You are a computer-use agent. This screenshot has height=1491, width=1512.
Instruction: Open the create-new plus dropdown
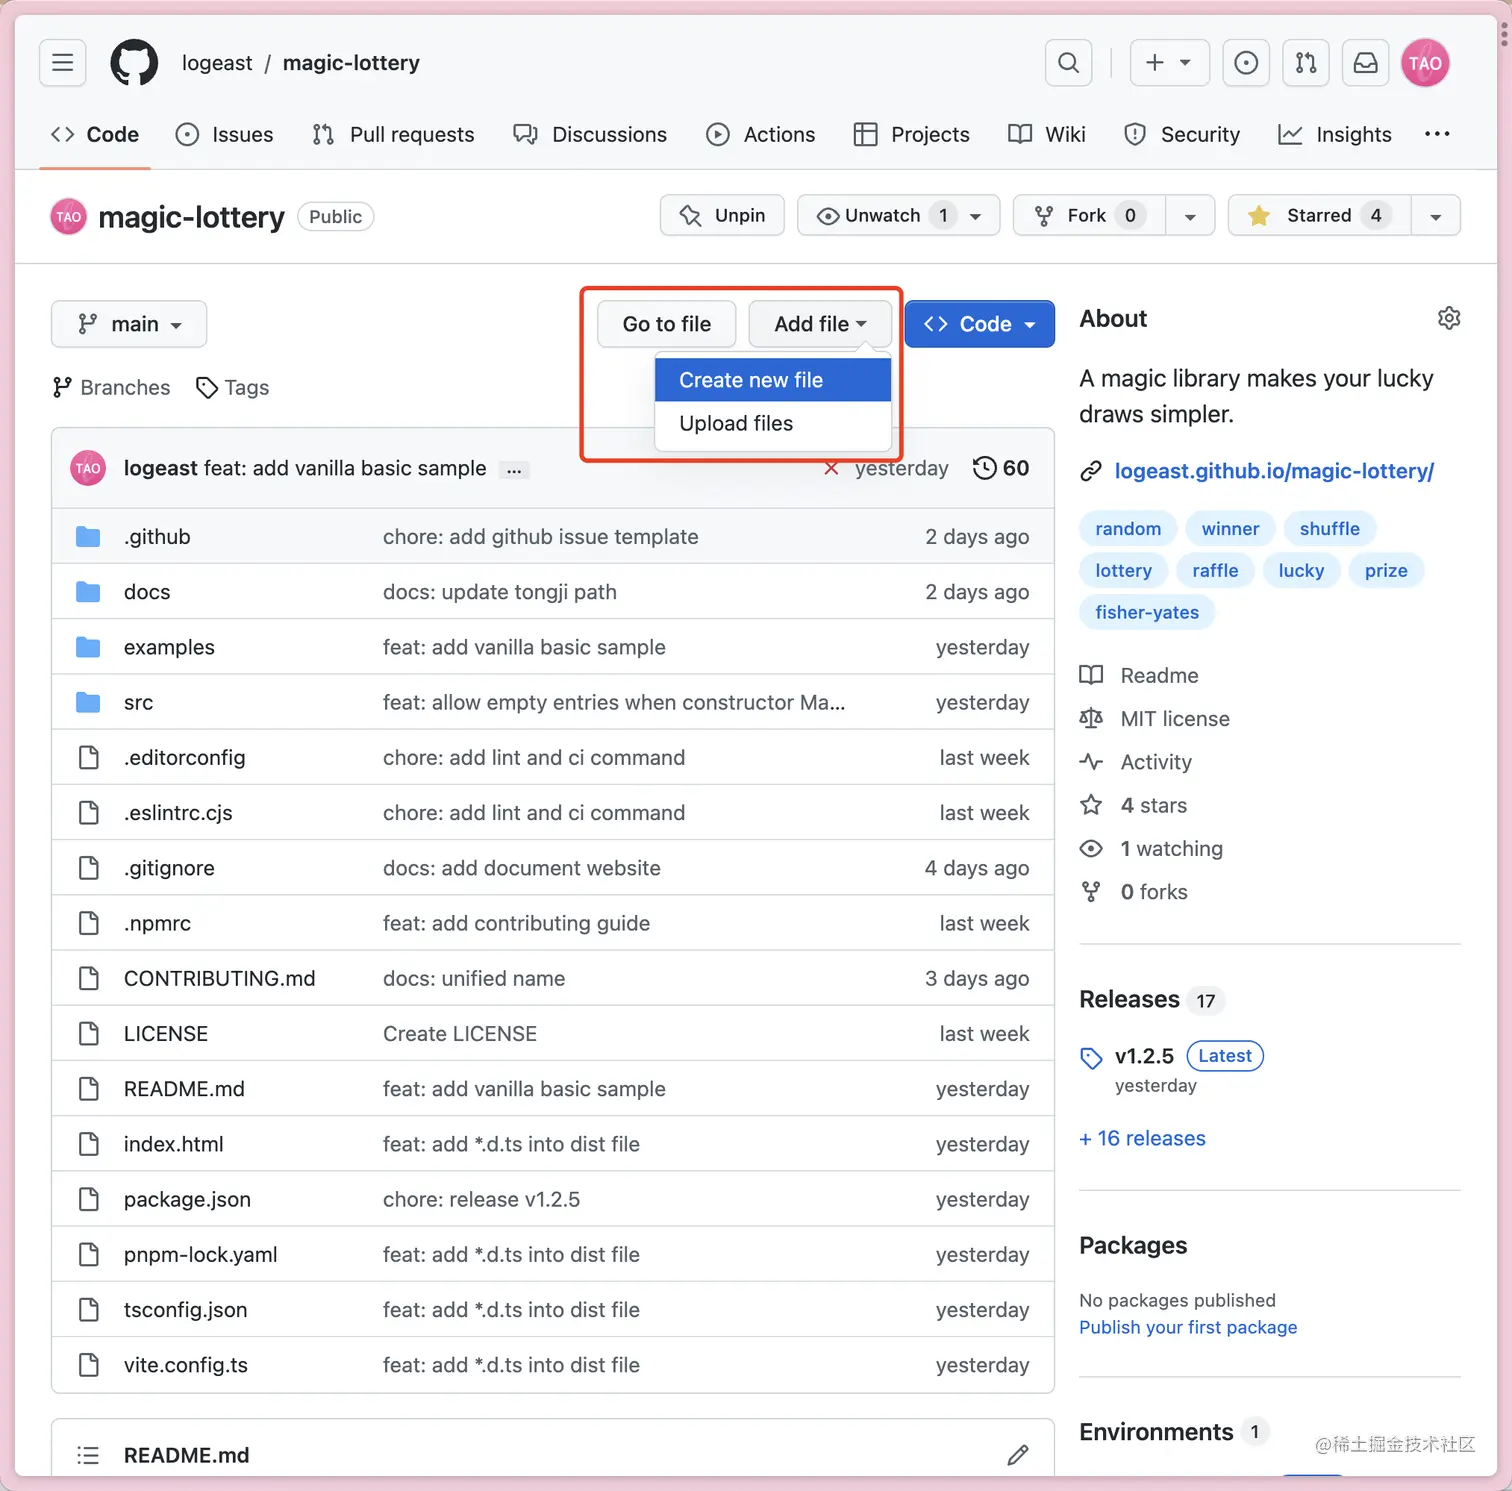pyautogui.click(x=1169, y=63)
